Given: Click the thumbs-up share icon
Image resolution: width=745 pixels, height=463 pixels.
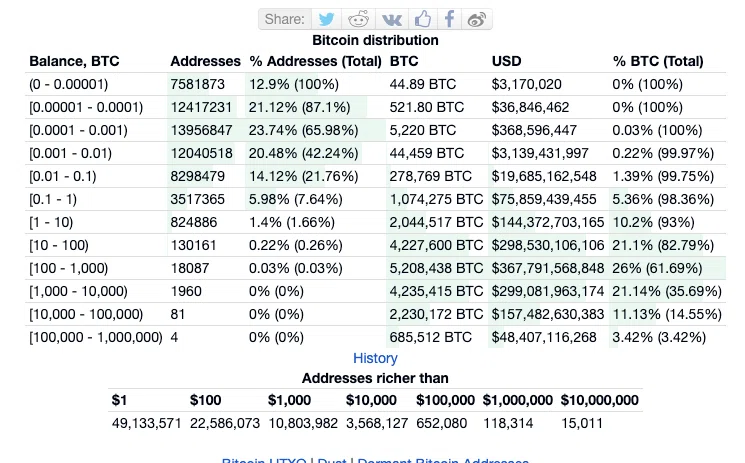Looking at the screenshot, I should coord(422,19).
